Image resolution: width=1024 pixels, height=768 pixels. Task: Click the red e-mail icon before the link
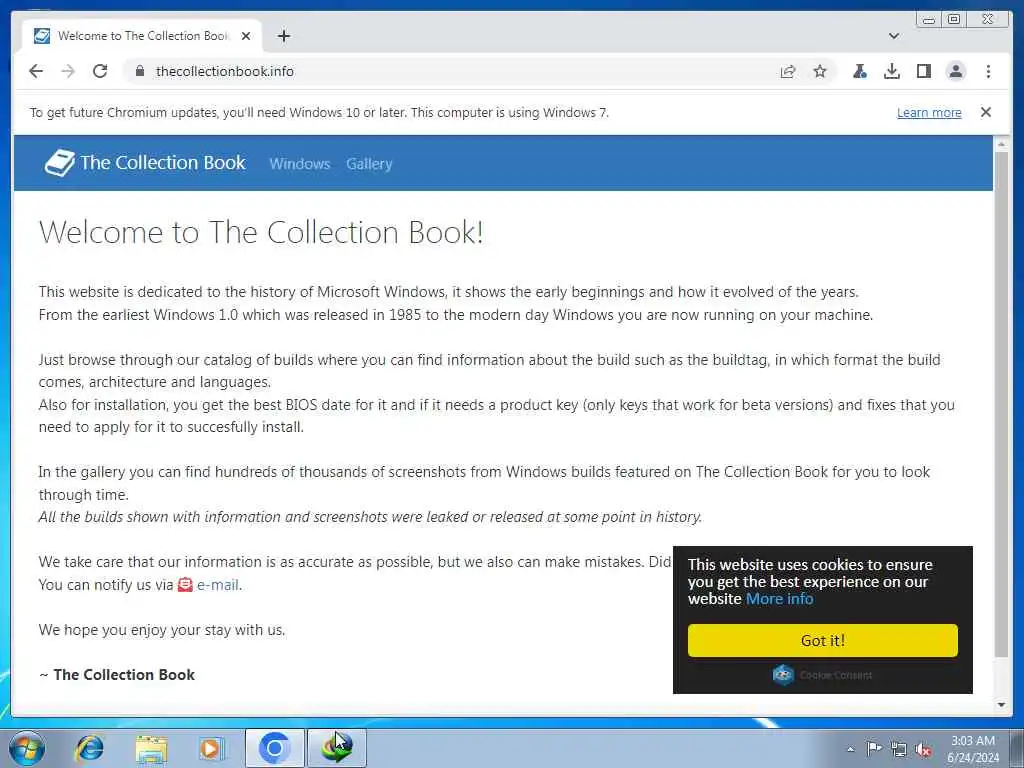pos(185,584)
